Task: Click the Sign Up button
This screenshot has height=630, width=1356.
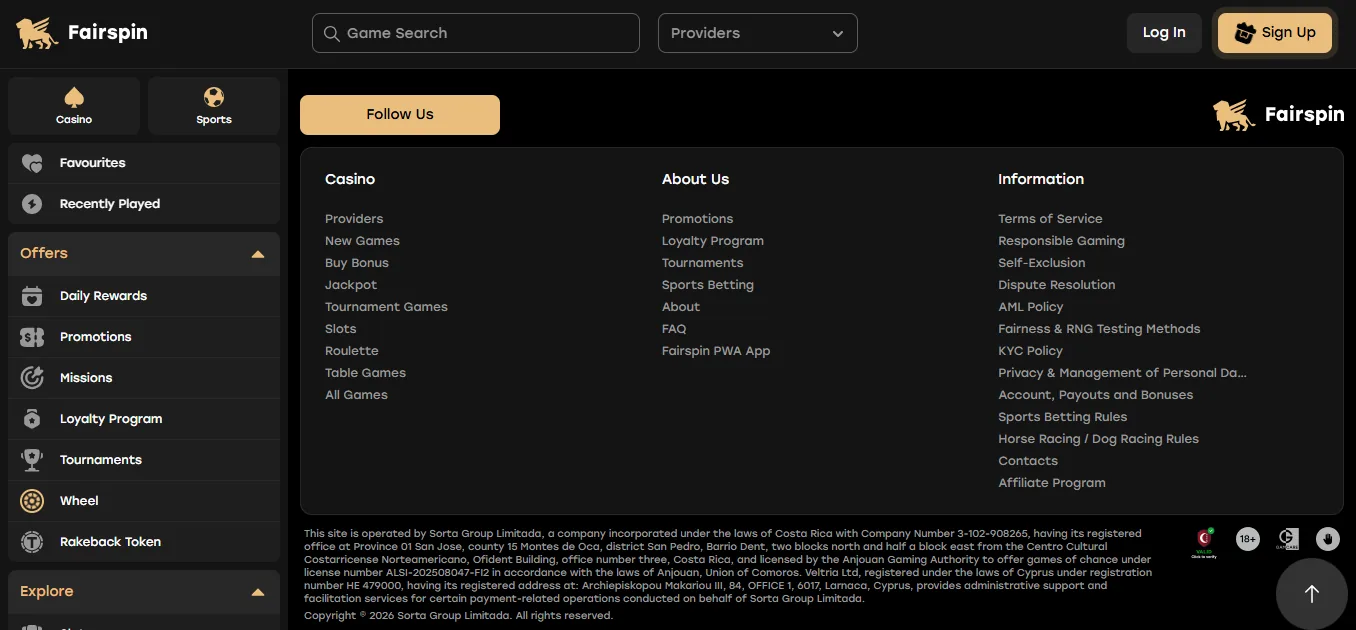Action: tap(1275, 33)
